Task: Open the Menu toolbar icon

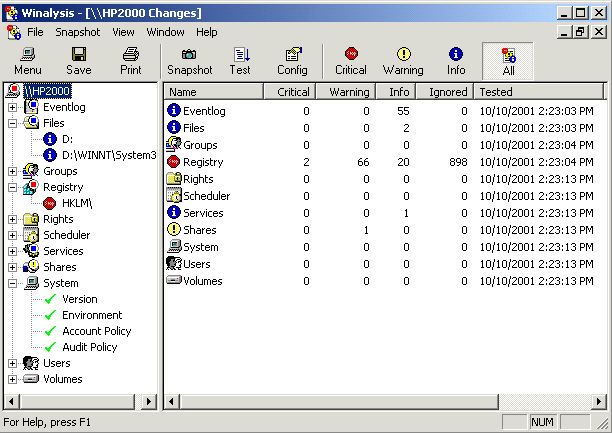Action: (x=27, y=55)
